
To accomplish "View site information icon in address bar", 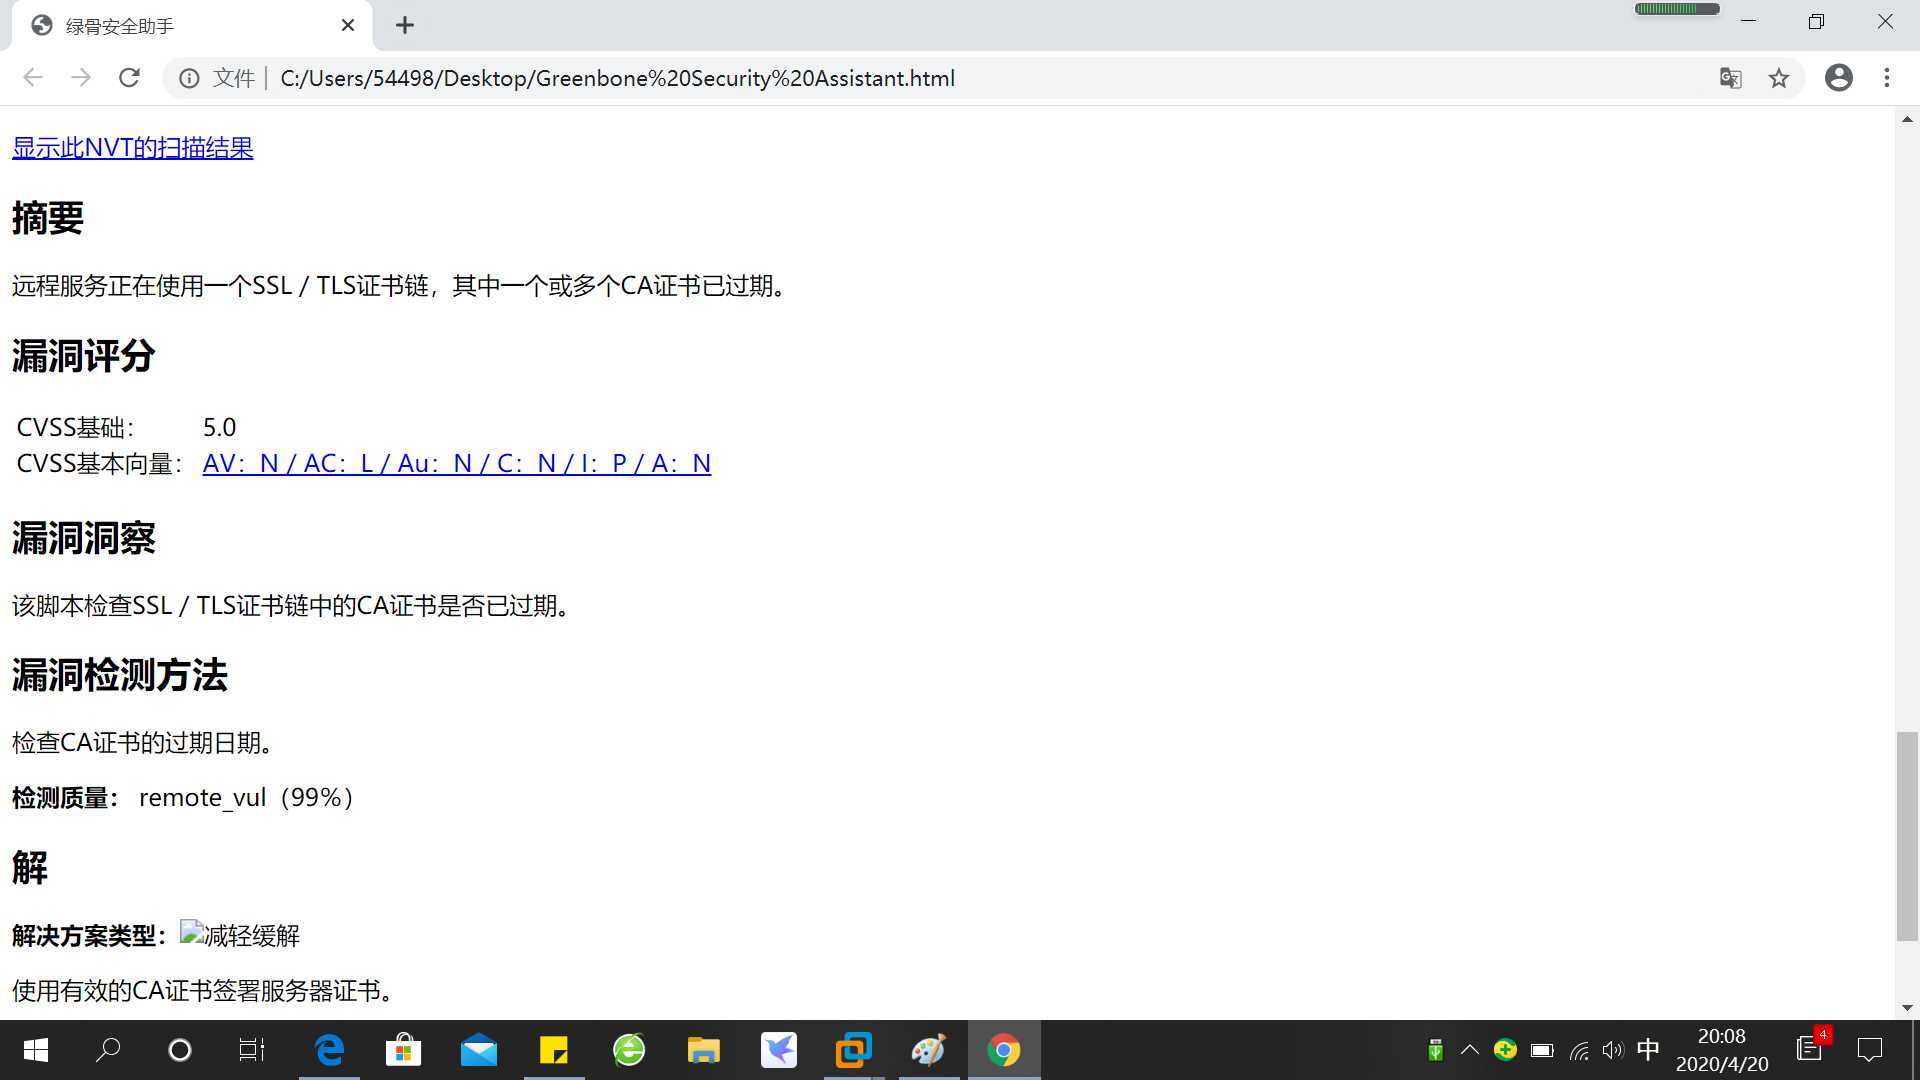I will pyautogui.click(x=189, y=78).
